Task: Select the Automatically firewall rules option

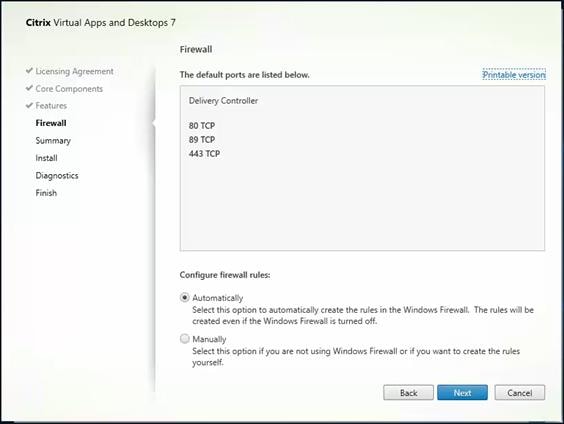Action: tap(185, 297)
